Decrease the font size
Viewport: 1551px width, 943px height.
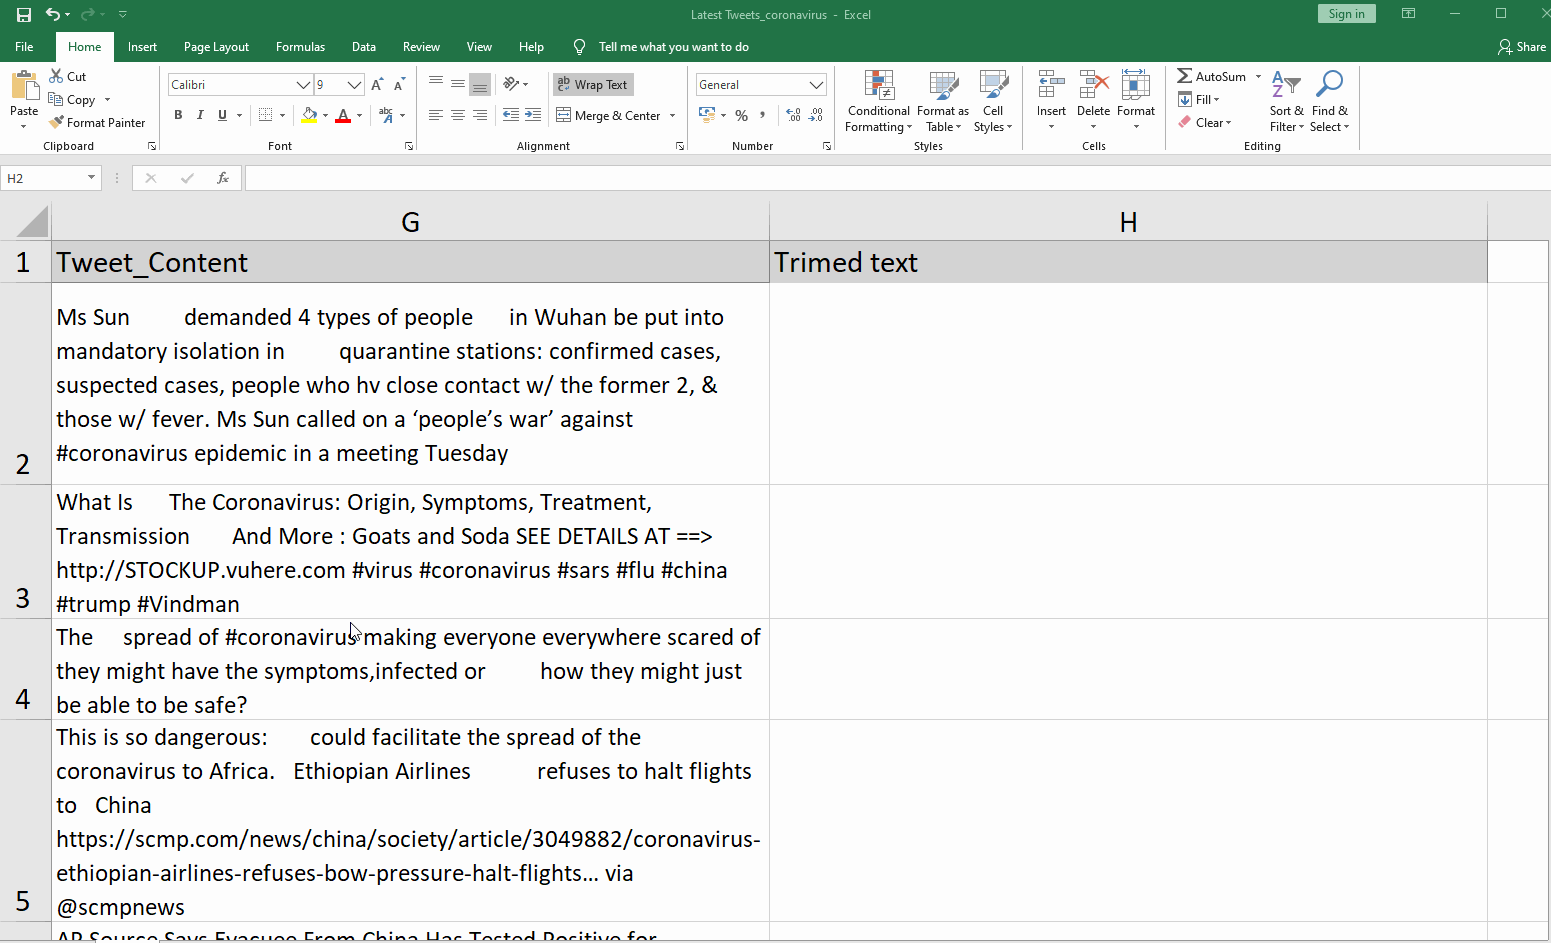(x=400, y=85)
